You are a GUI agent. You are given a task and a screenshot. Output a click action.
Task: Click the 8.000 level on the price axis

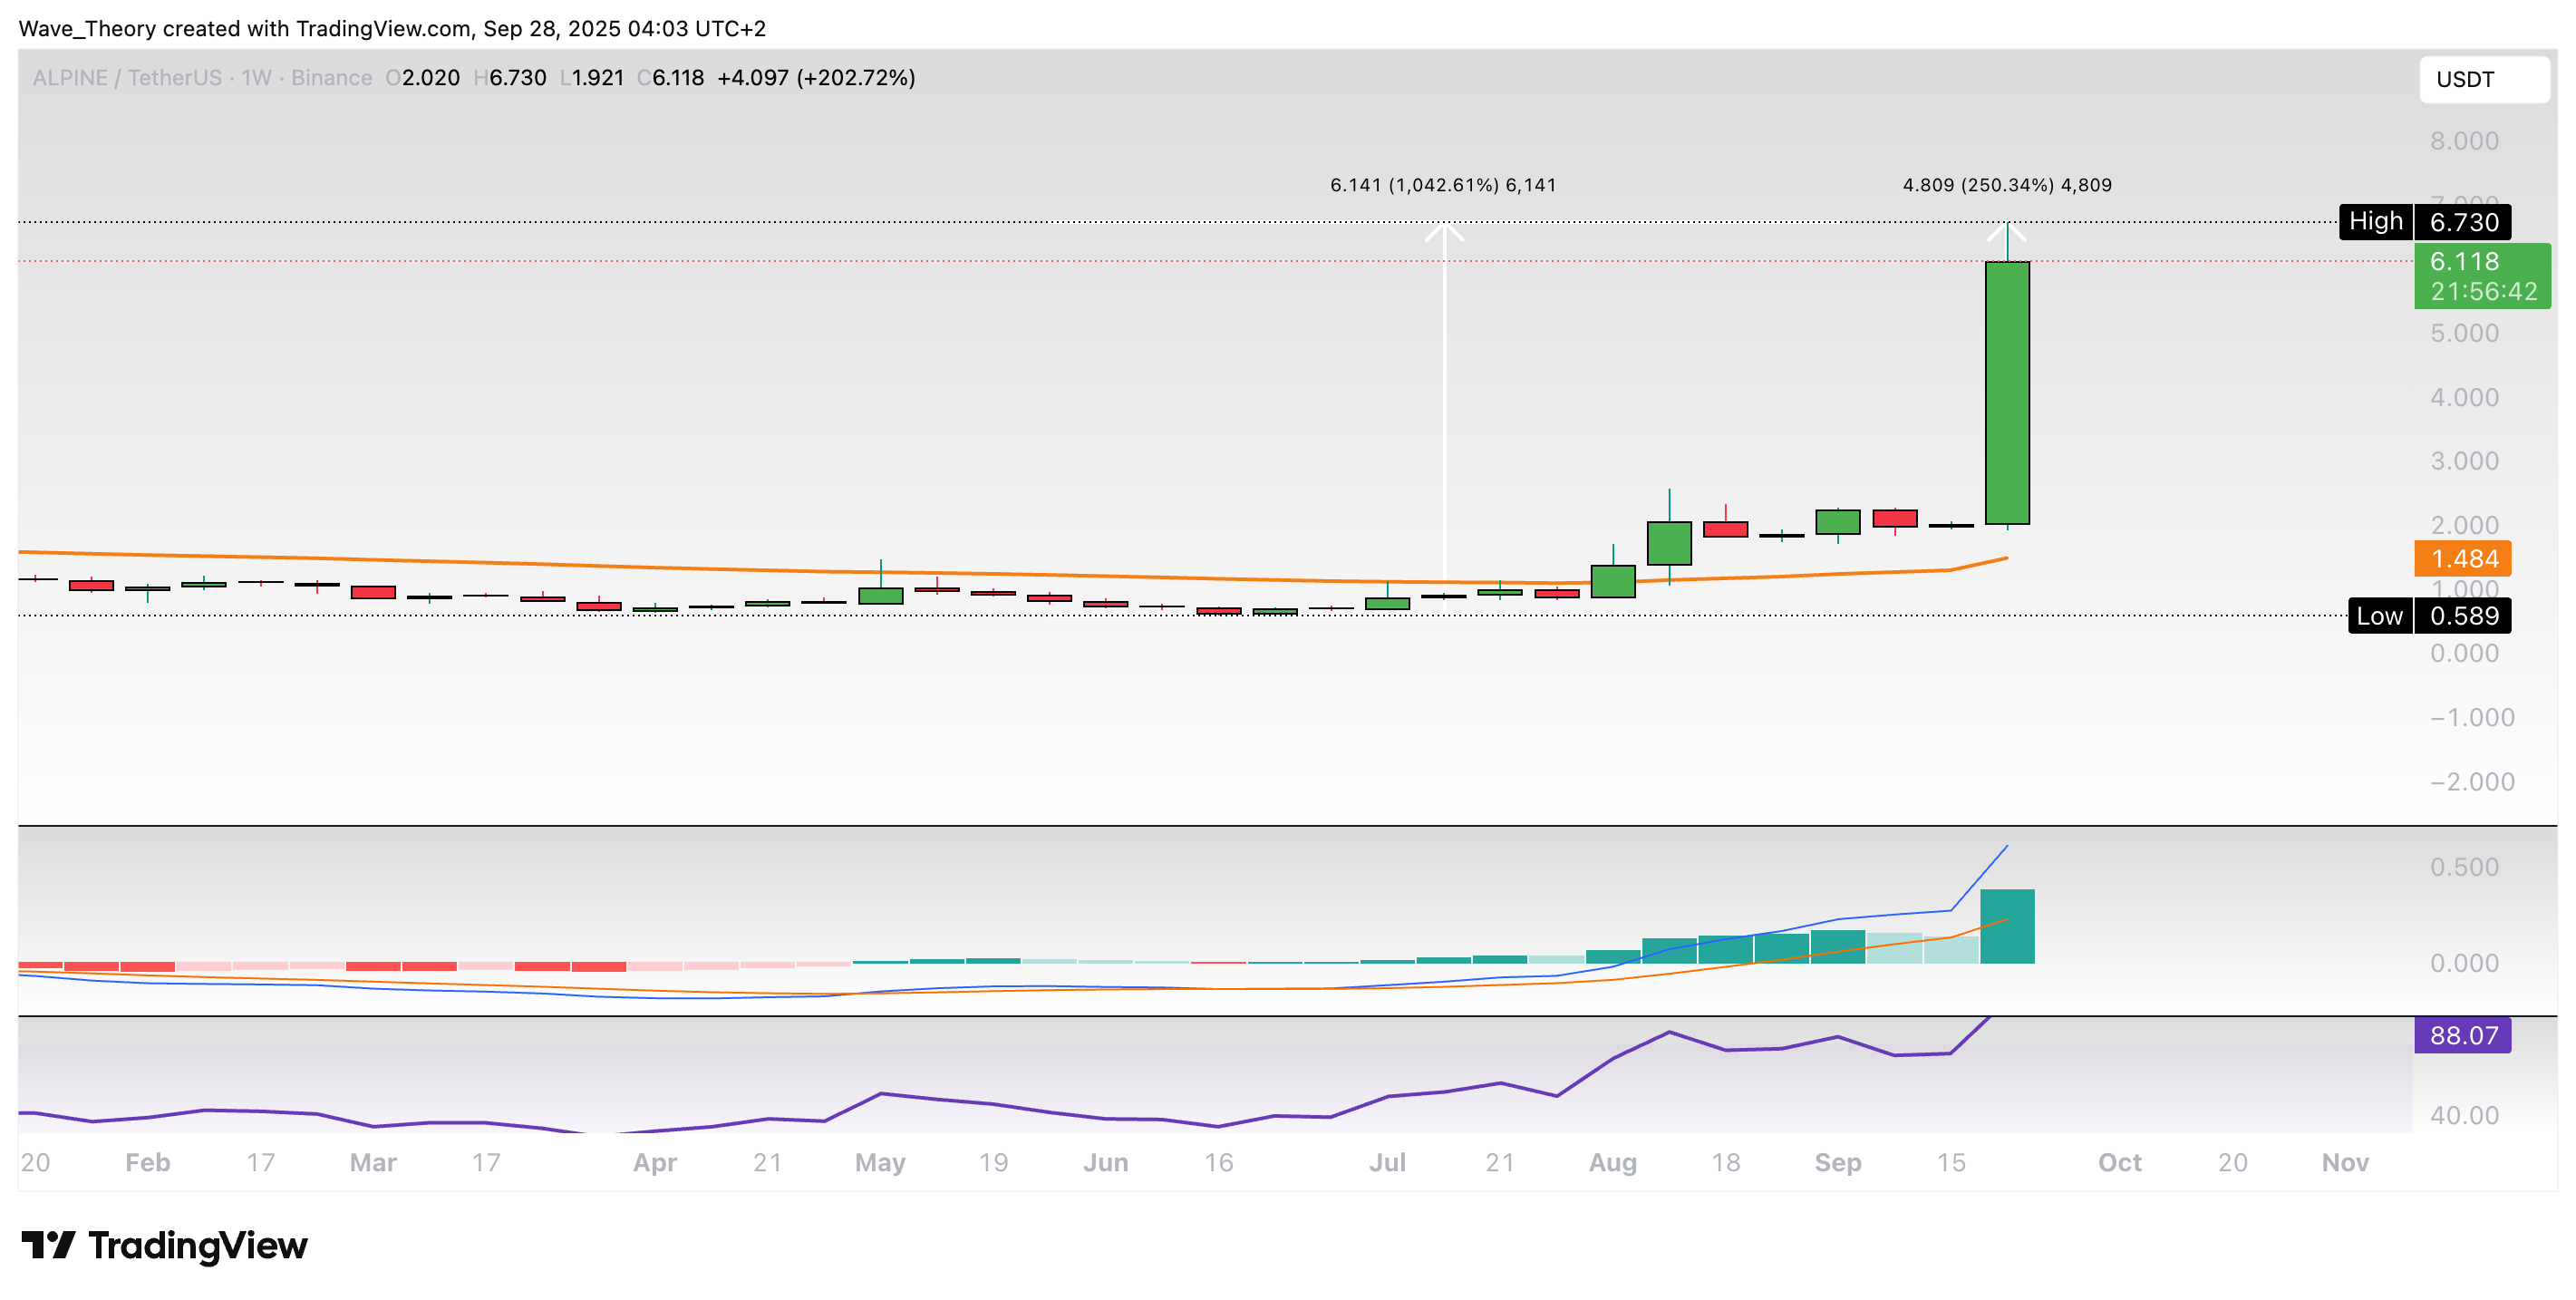coord(2464,141)
